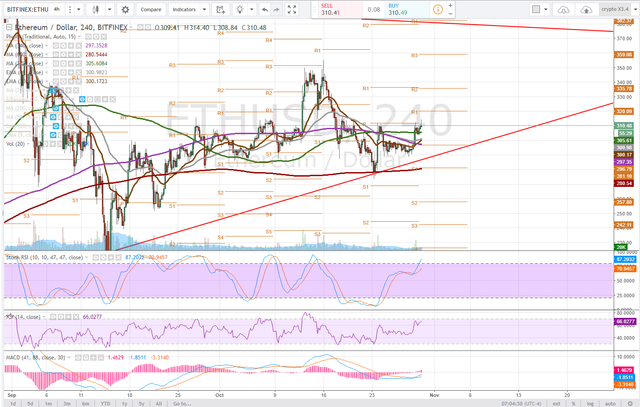Click the lightbulb ideas icon
Viewport: 640px width, 407px height.
tap(240, 9)
